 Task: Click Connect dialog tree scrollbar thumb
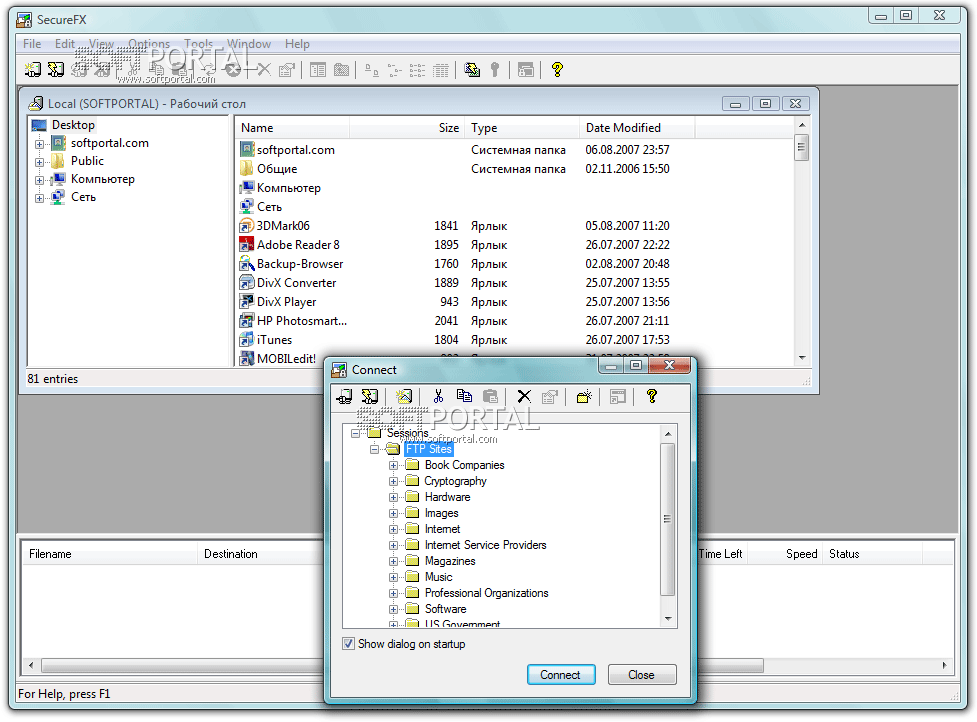point(667,520)
